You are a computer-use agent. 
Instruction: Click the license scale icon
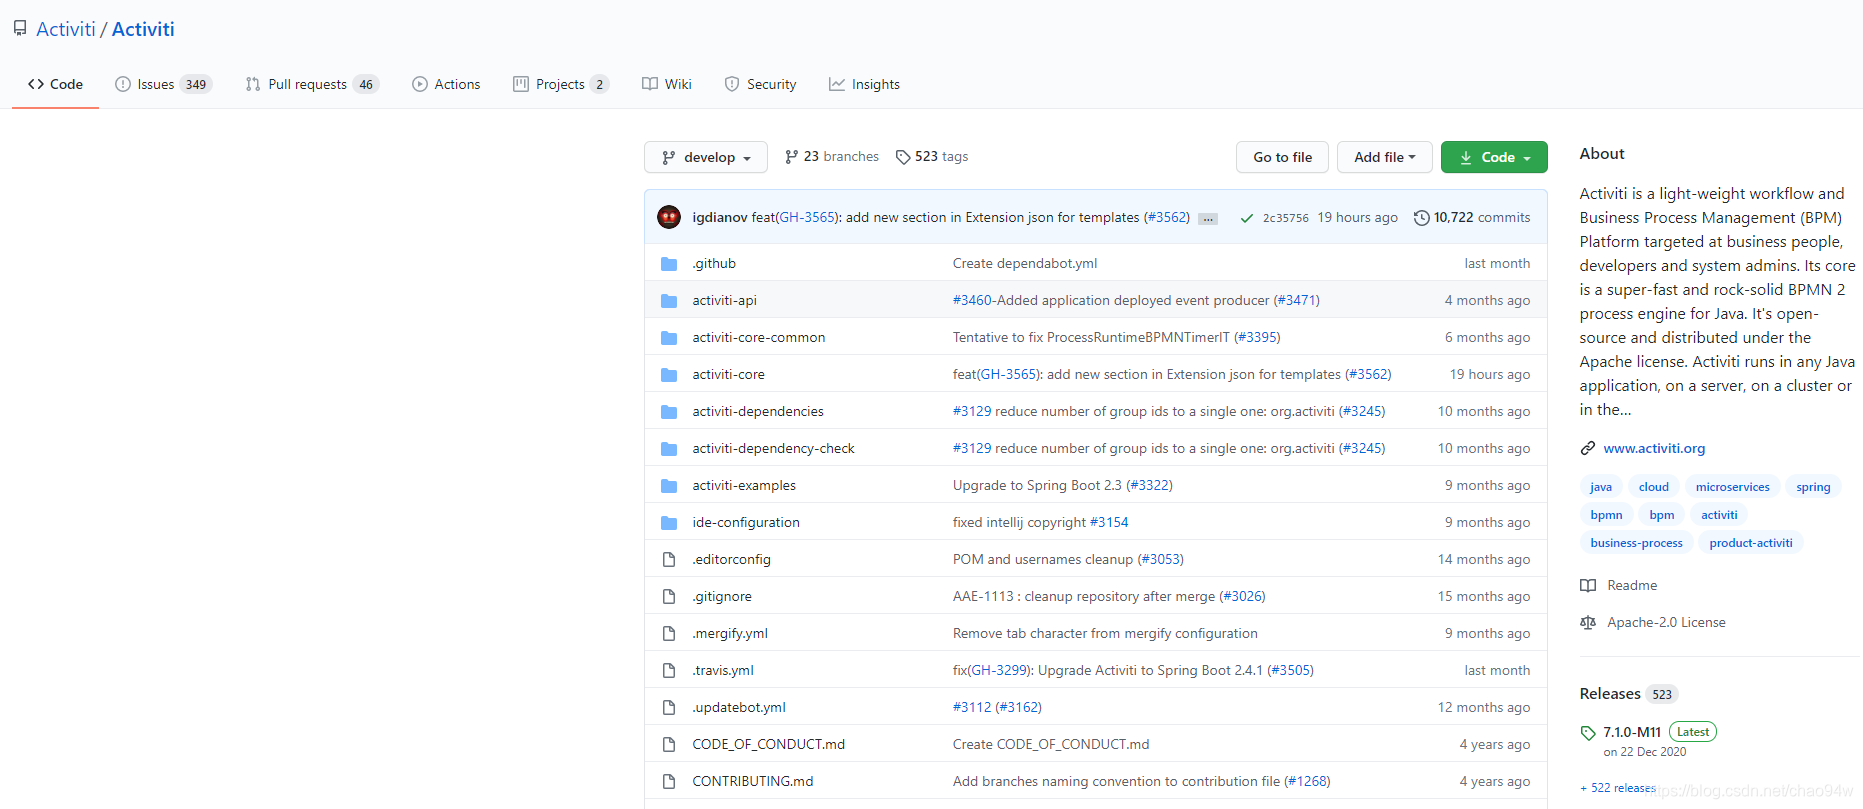1588,622
